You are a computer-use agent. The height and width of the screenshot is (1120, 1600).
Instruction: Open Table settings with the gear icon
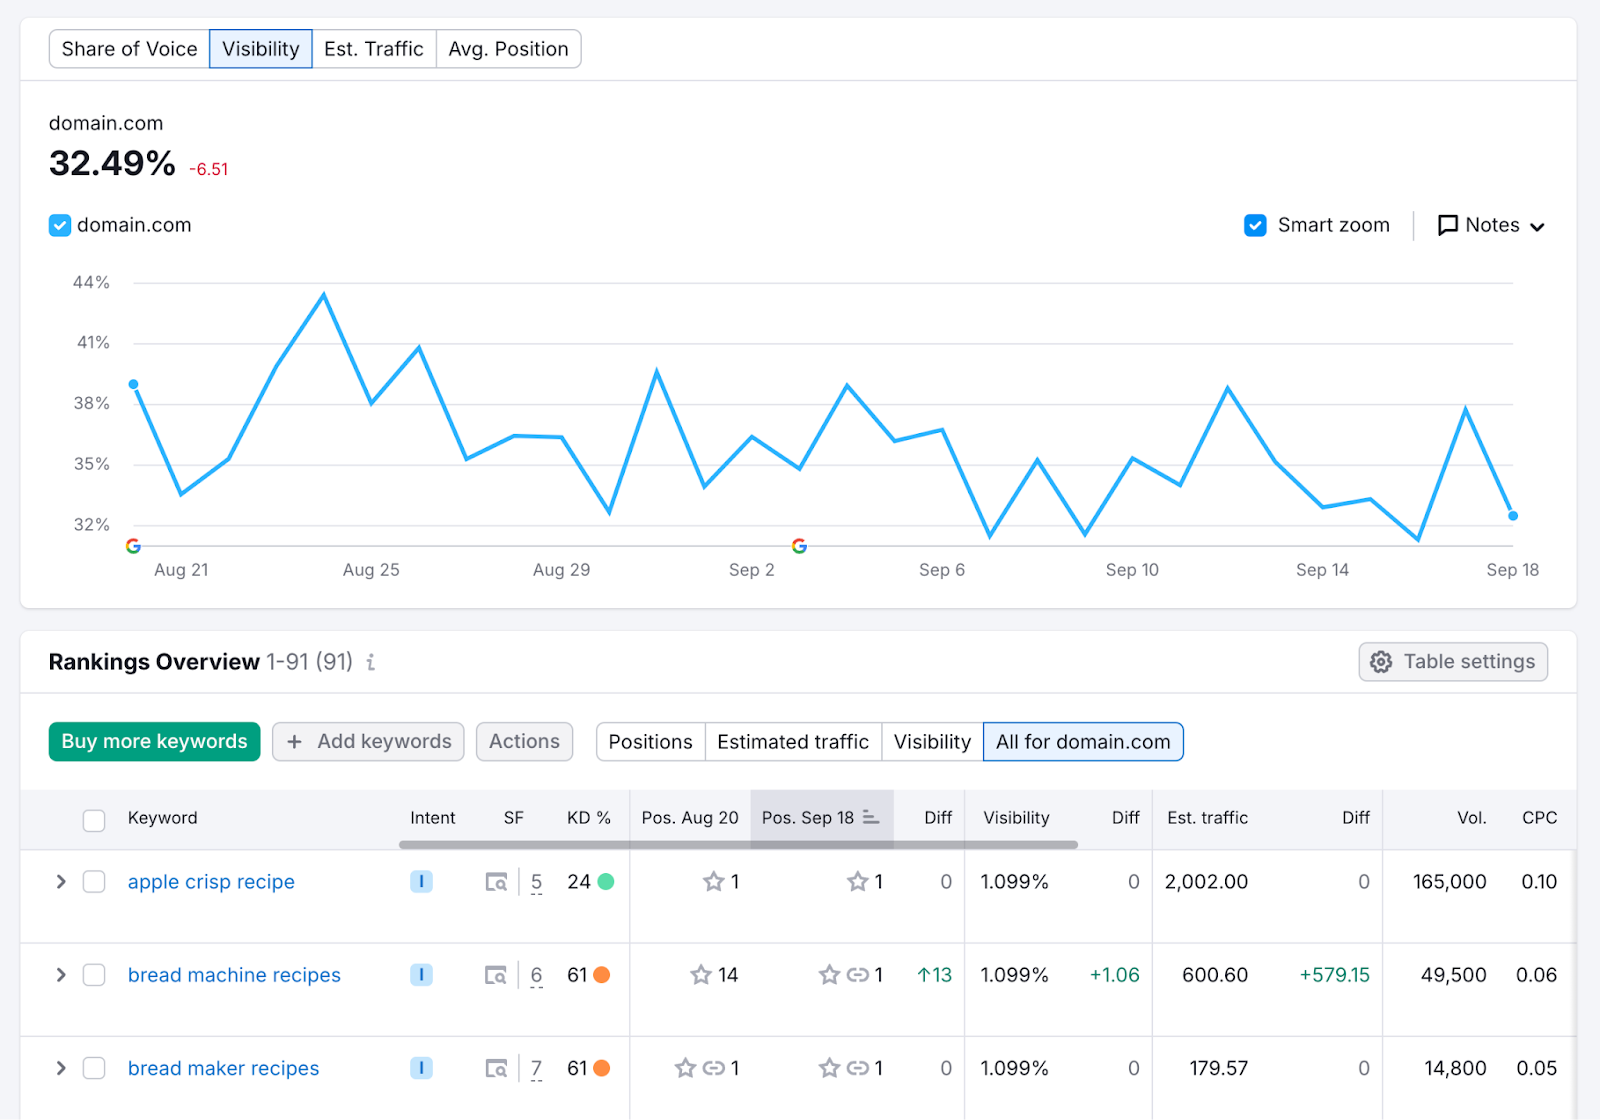(x=1381, y=661)
